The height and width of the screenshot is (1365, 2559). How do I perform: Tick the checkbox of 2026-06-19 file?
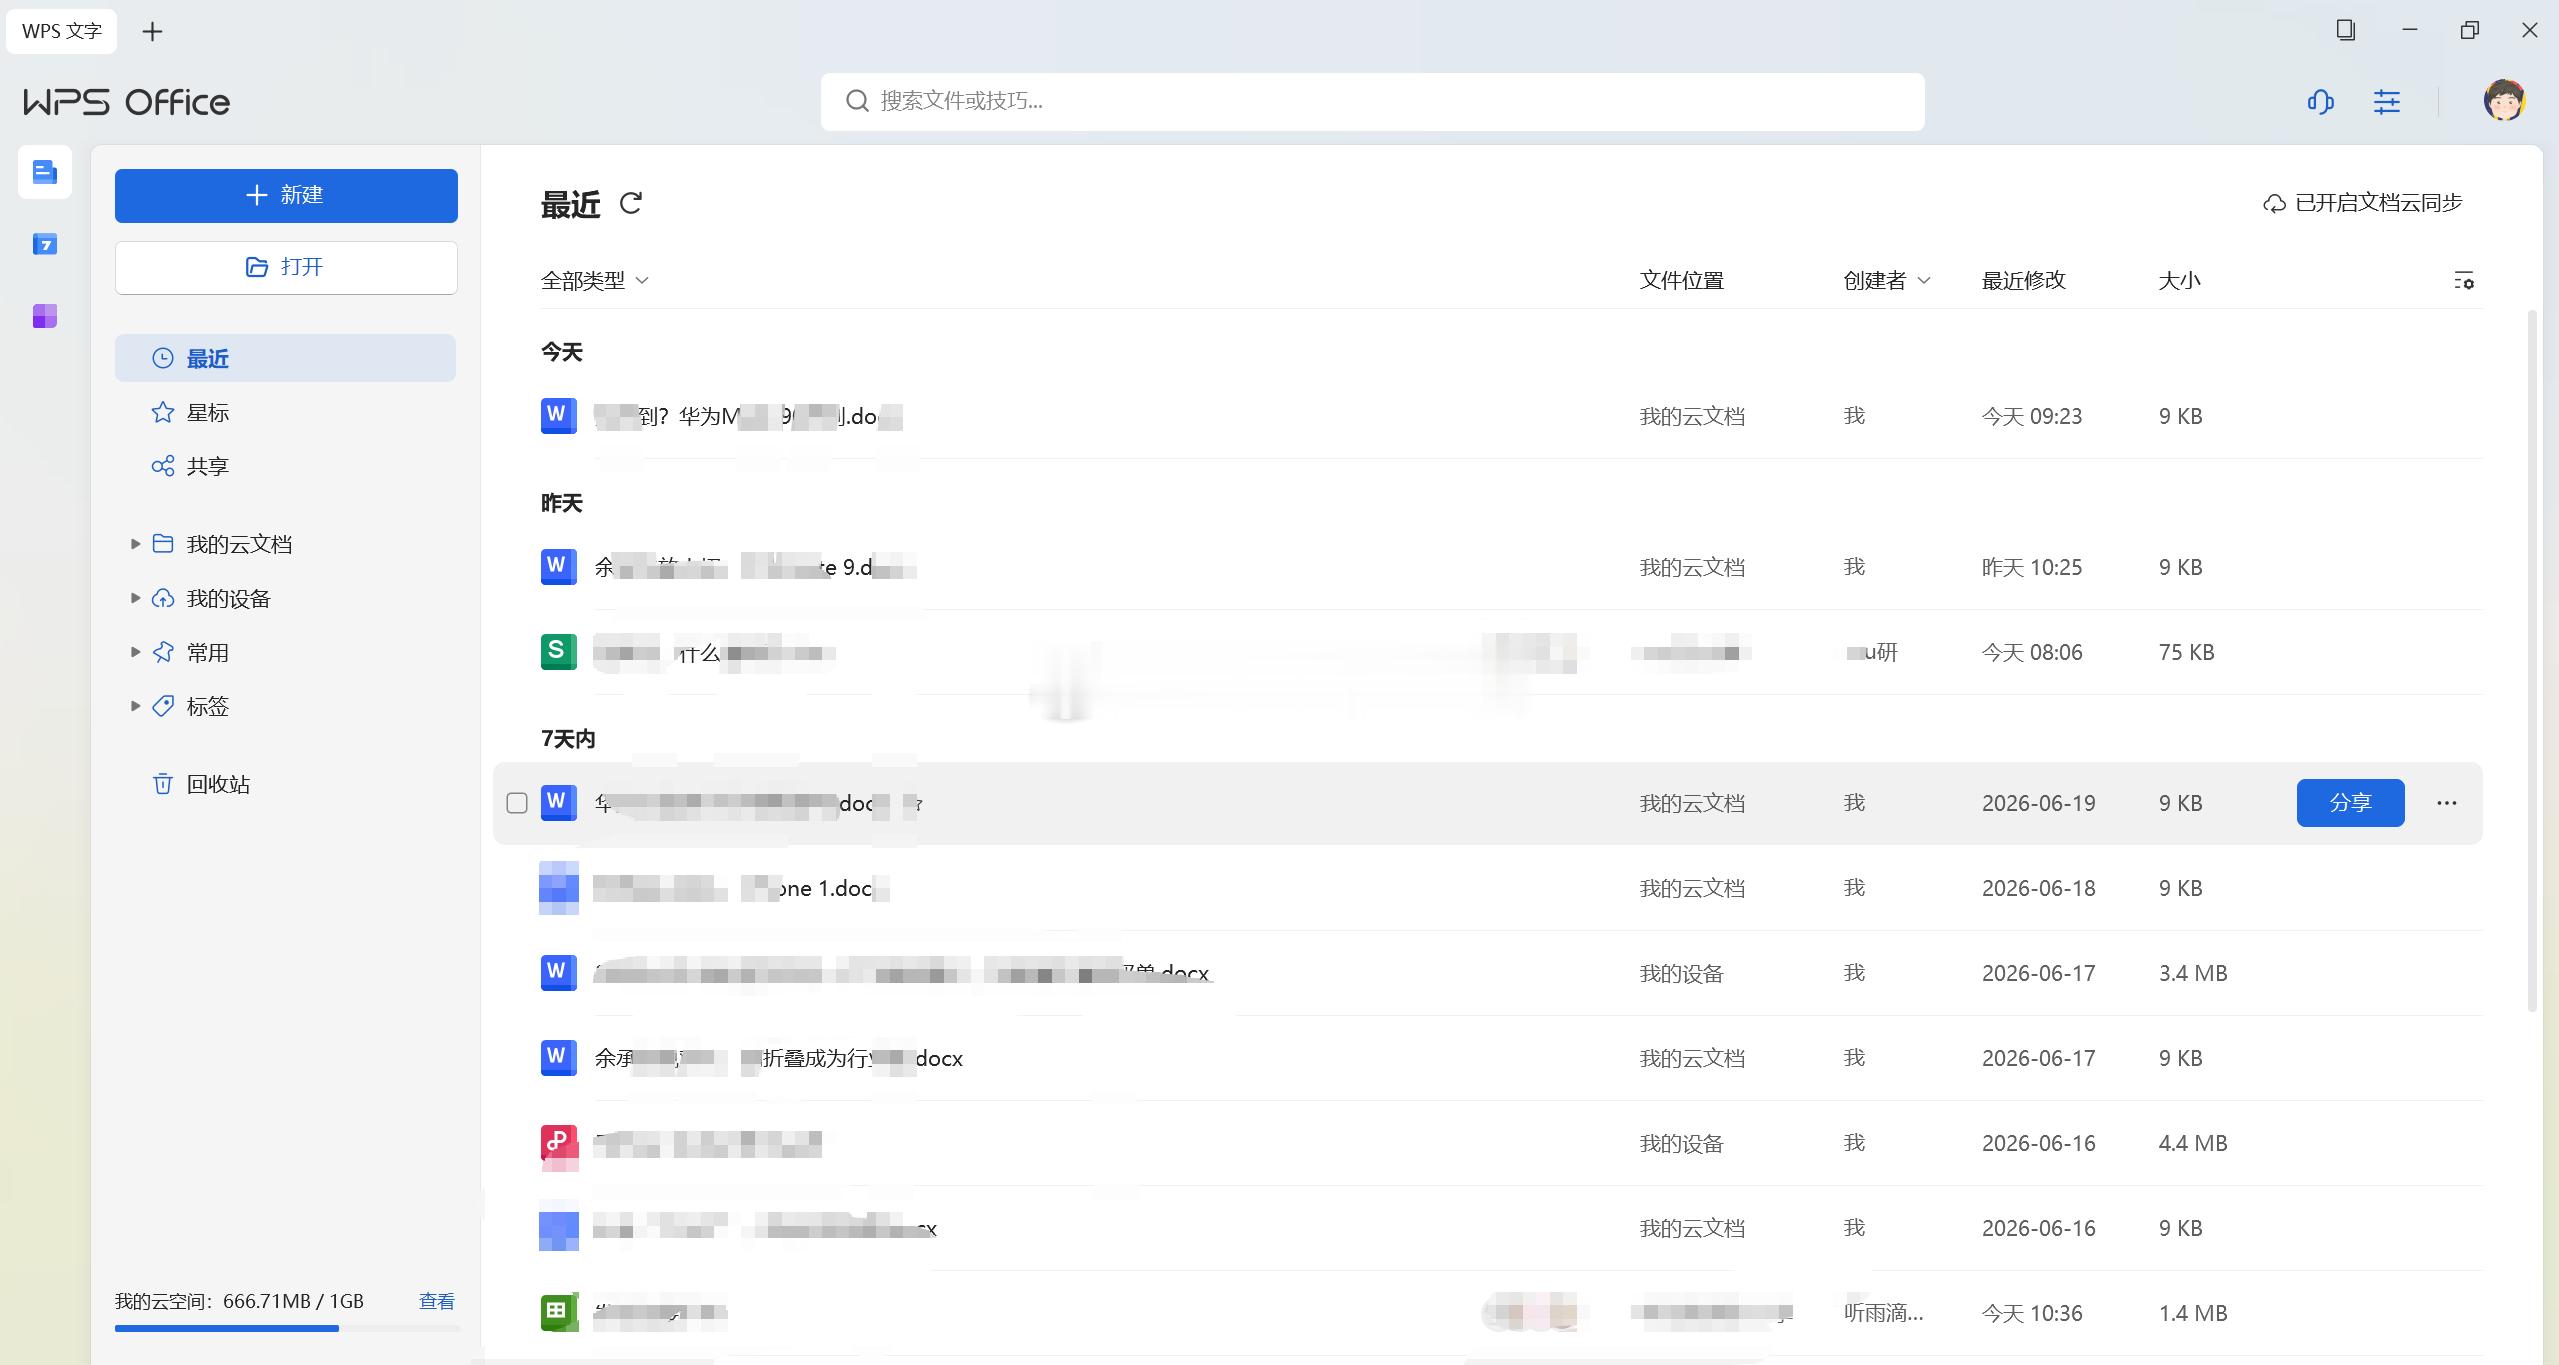(x=517, y=803)
